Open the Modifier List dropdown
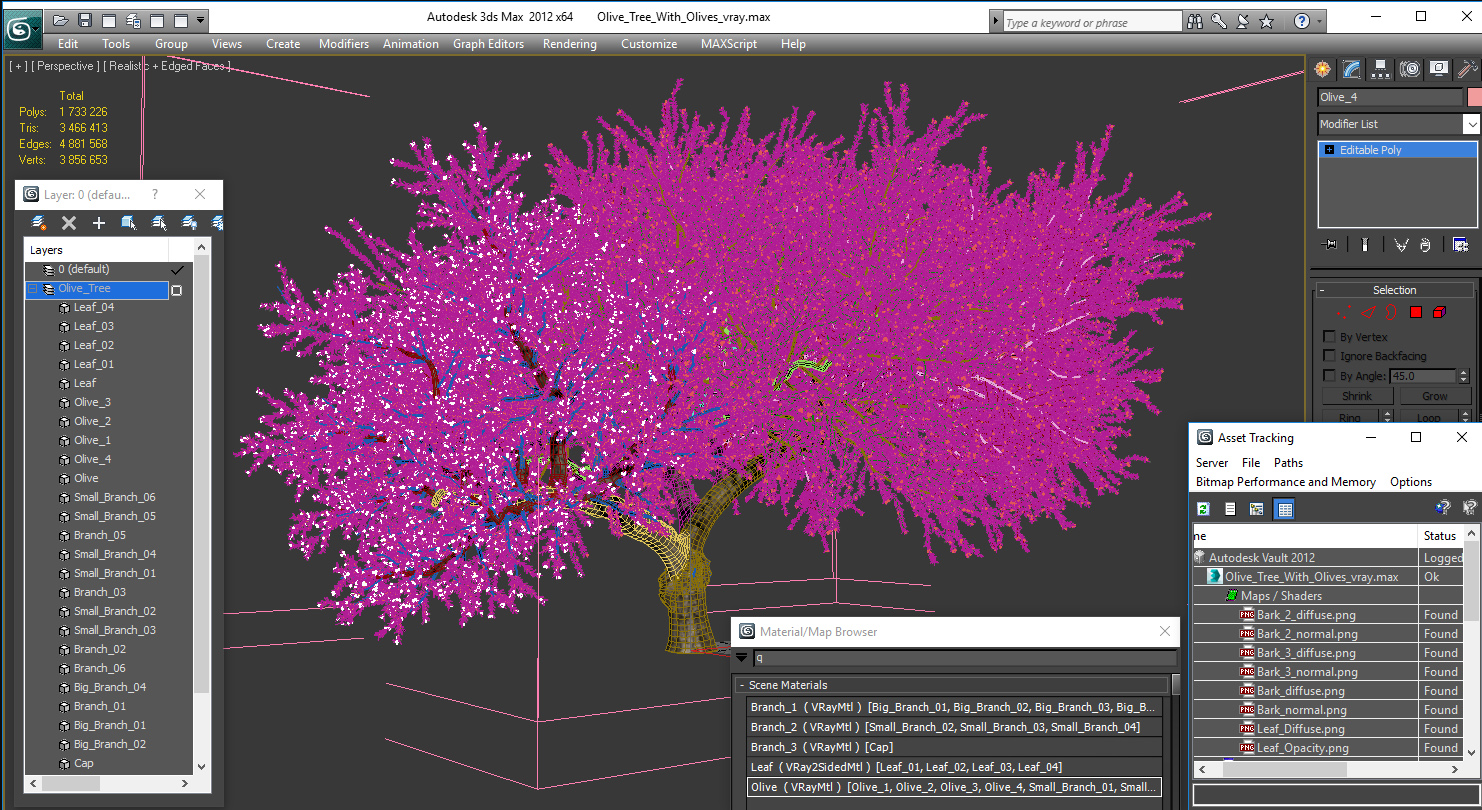The image size is (1482, 810). click(1471, 124)
